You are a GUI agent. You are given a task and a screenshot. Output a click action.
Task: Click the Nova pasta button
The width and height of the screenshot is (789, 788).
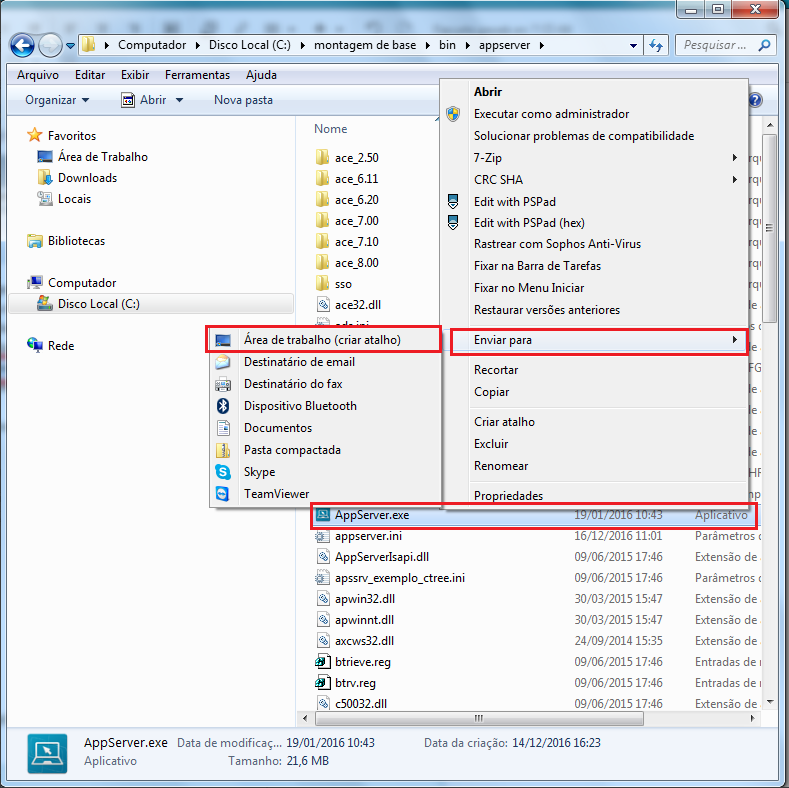coord(243,100)
